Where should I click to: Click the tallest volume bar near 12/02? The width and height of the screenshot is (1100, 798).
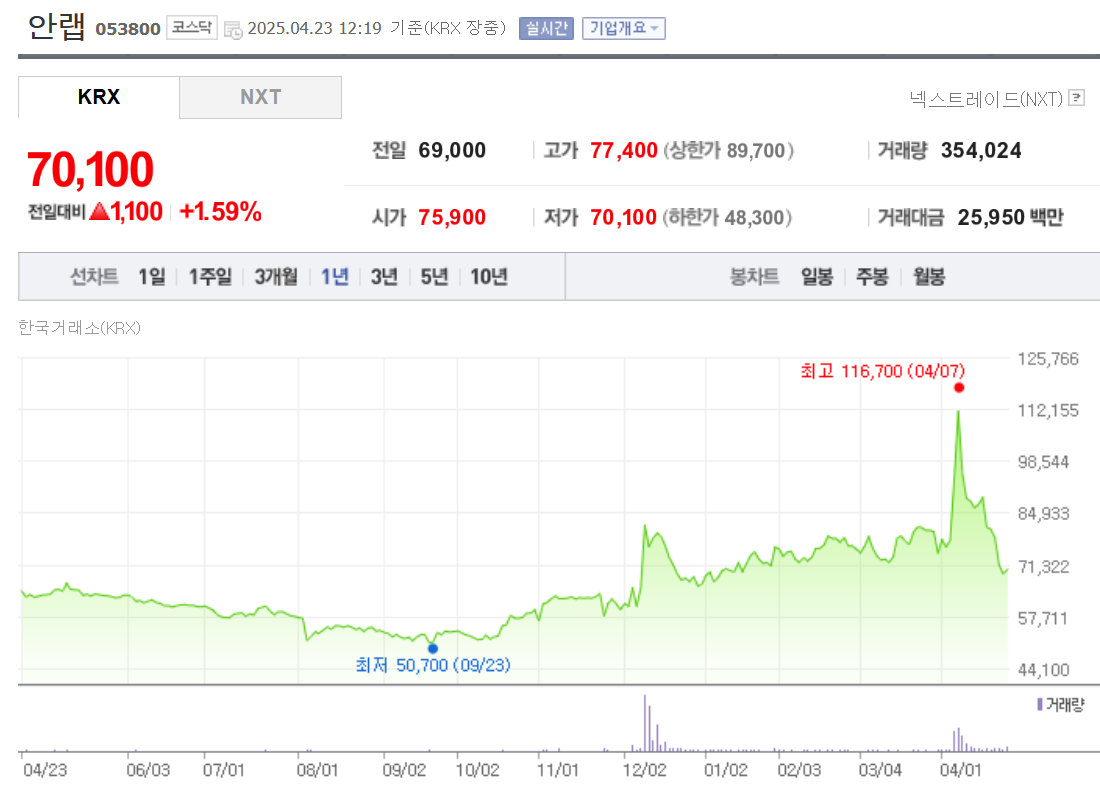(x=645, y=724)
